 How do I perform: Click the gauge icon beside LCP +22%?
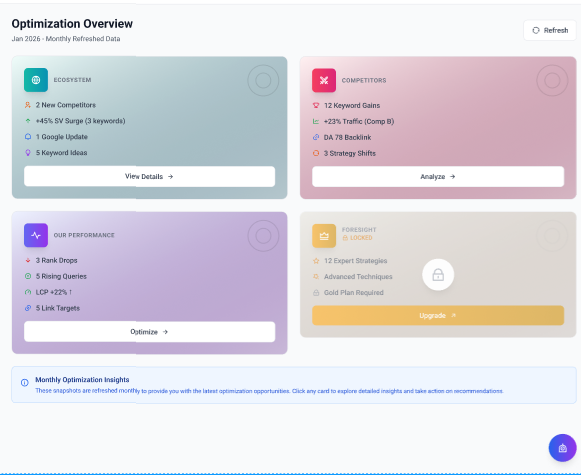[x=28, y=292]
